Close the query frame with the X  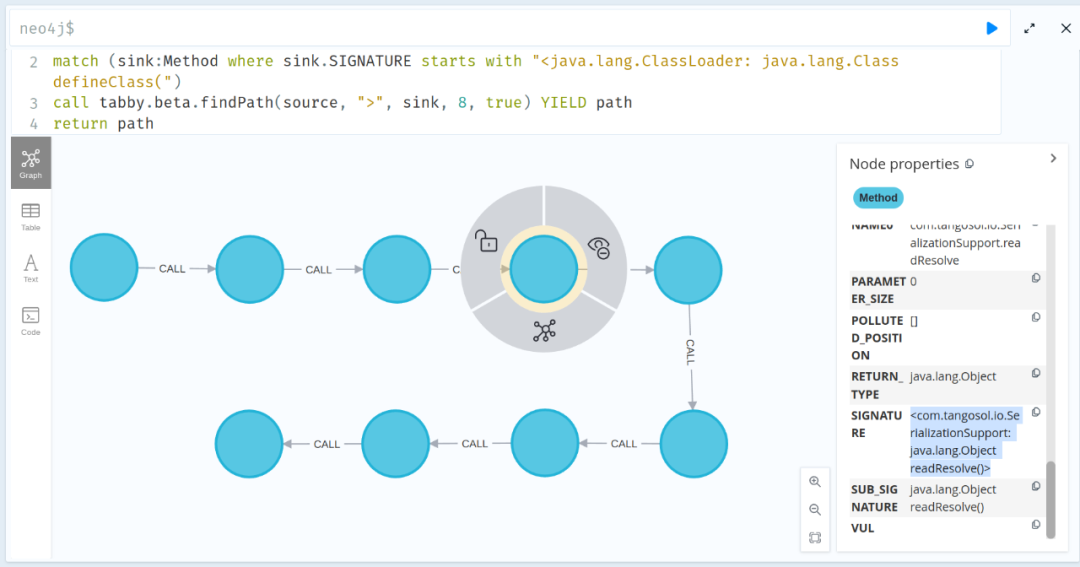tap(1066, 28)
